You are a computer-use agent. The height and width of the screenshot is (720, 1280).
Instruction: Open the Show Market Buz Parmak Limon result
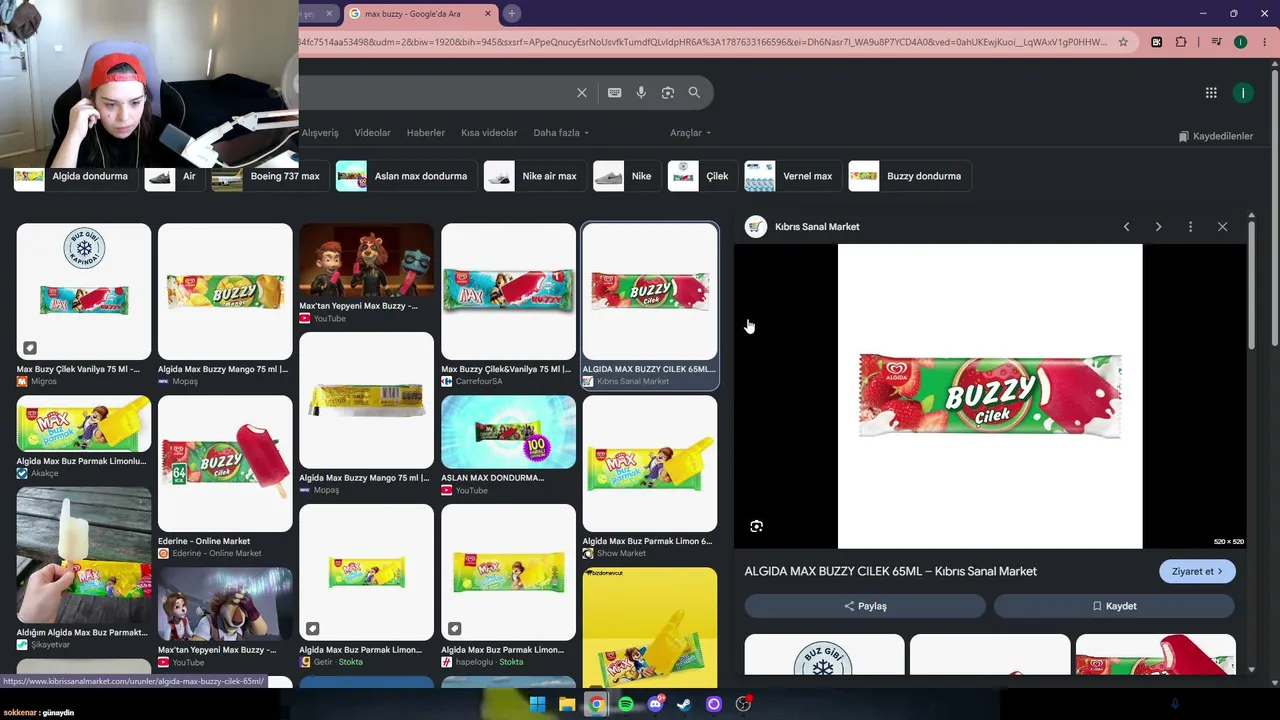click(x=650, y=477)
